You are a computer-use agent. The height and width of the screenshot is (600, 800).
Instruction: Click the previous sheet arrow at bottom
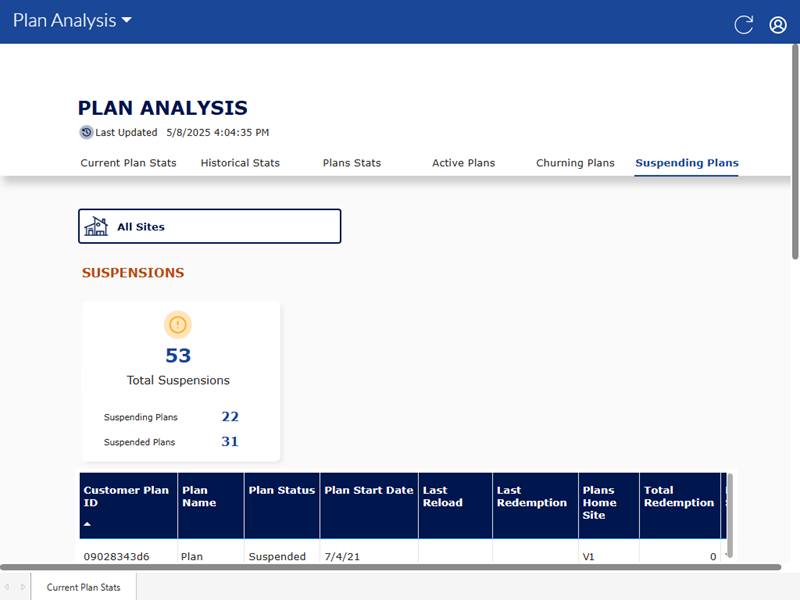[x=7, y=587]
